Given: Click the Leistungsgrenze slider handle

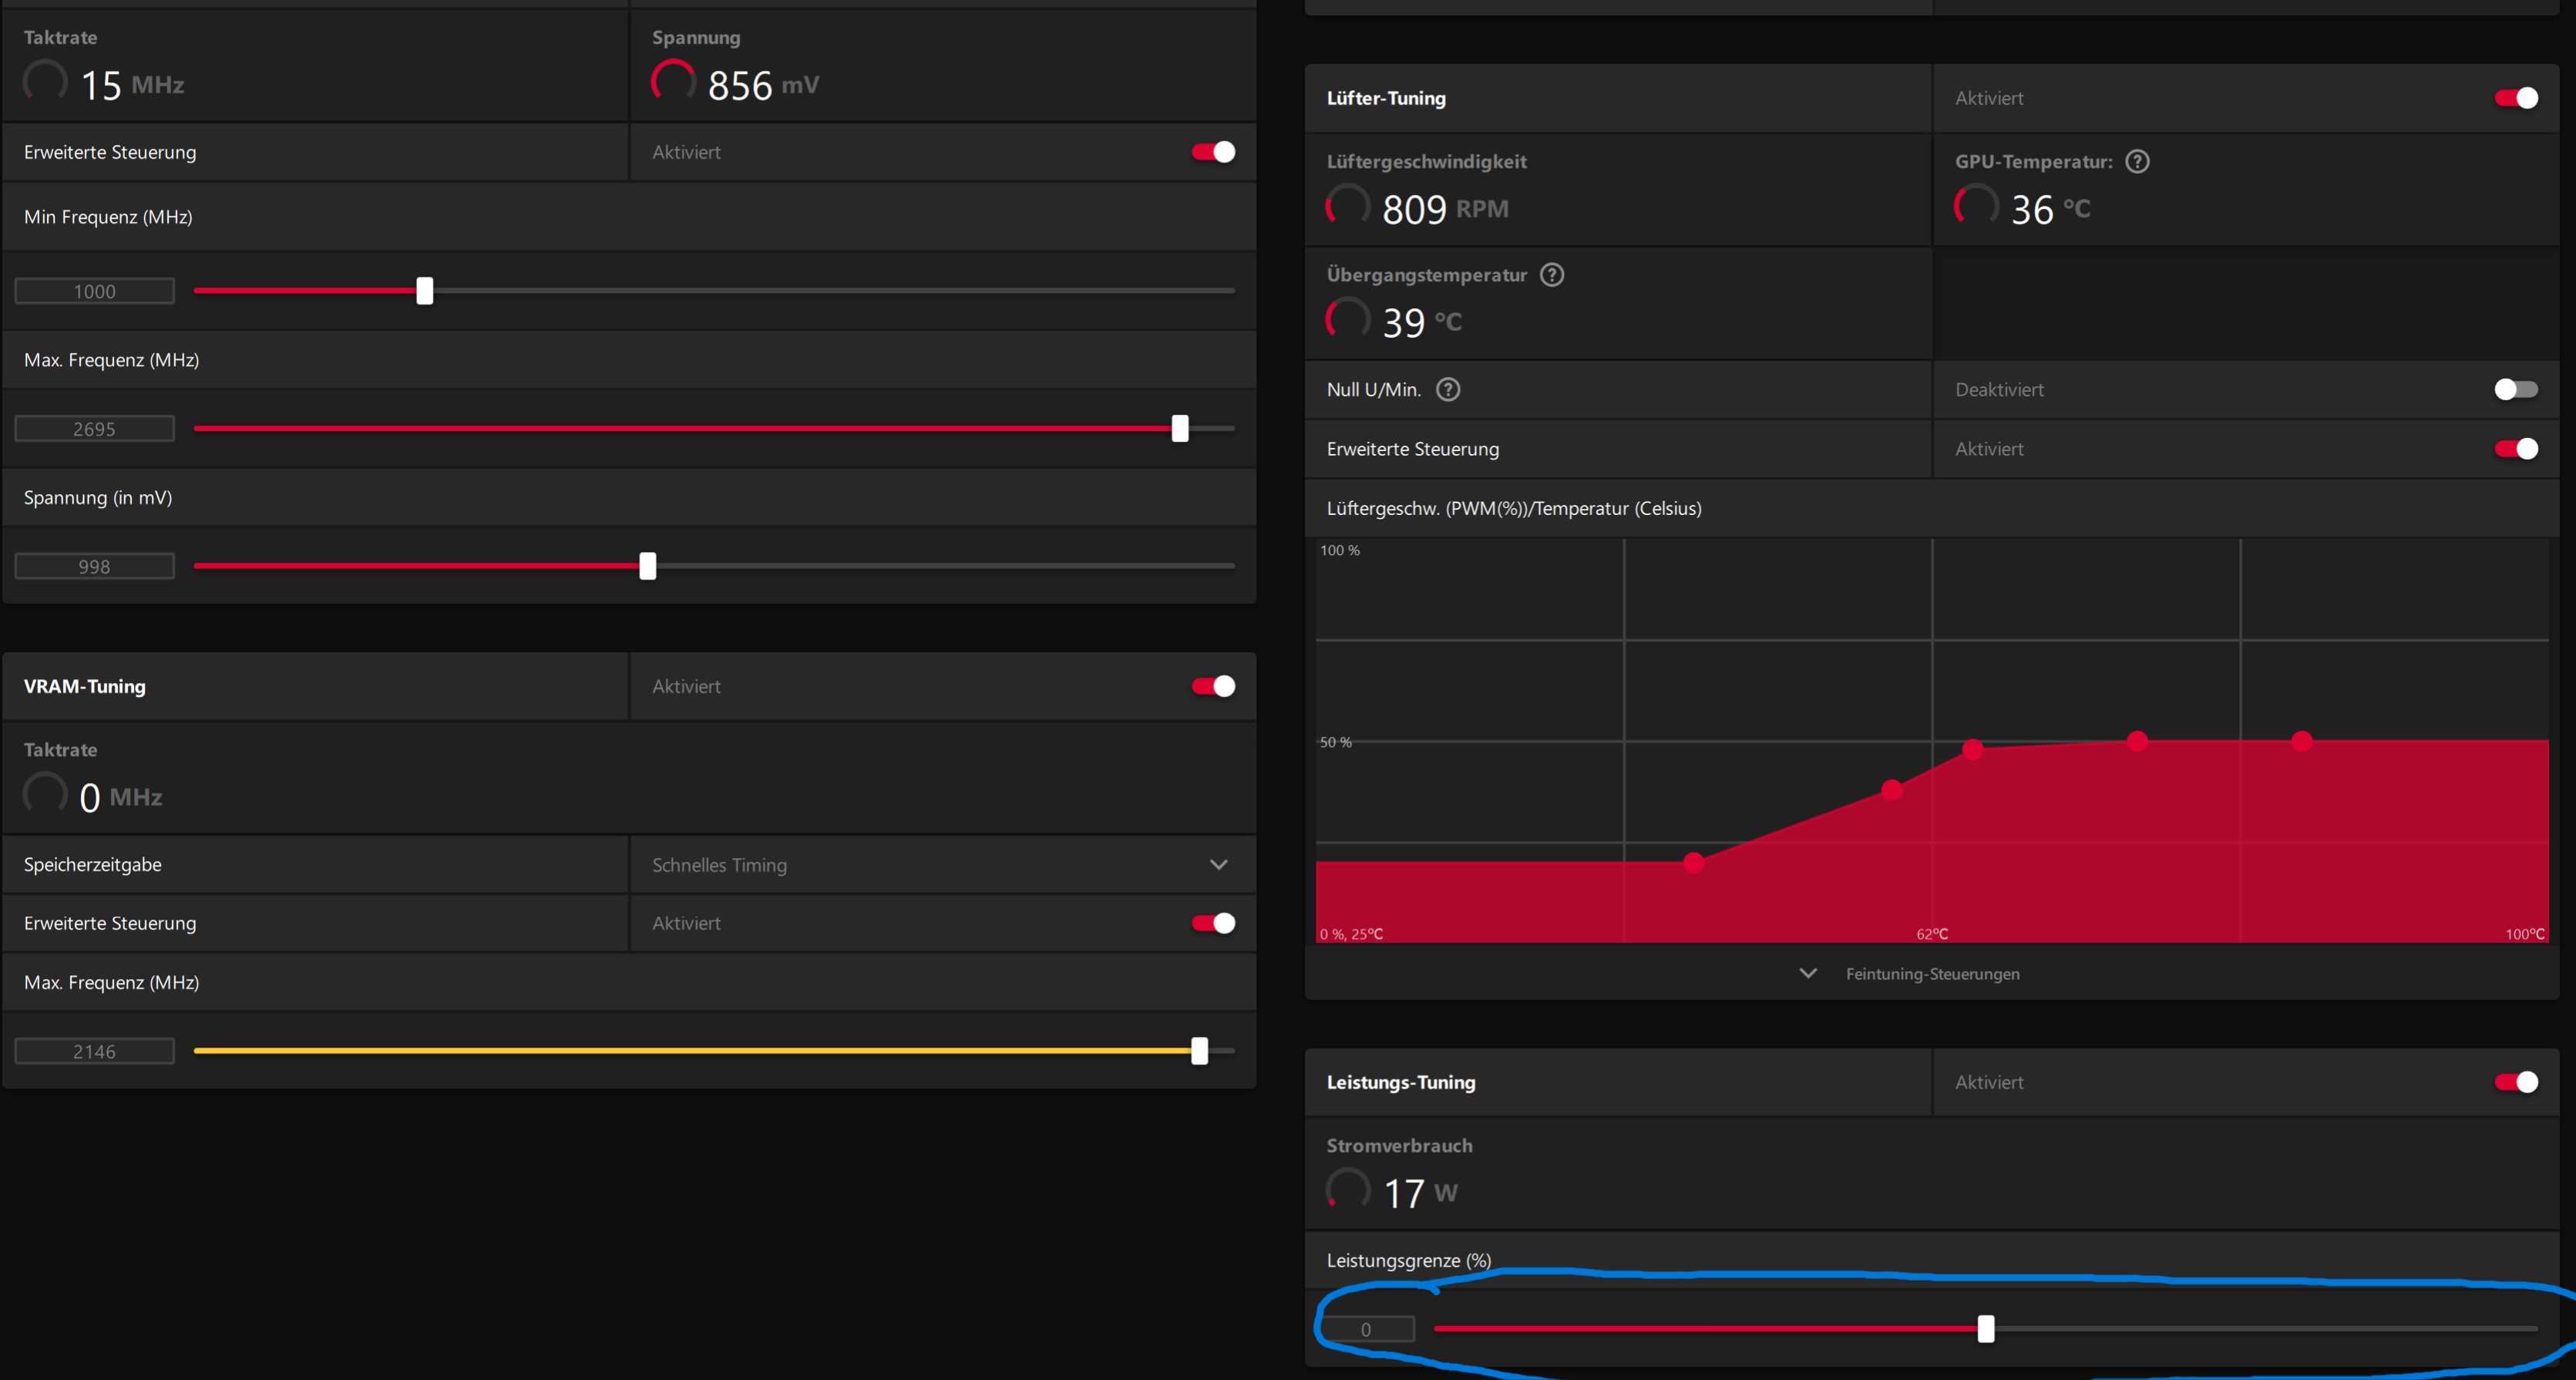Looking at the screenshot, I should [1986, 1329].
